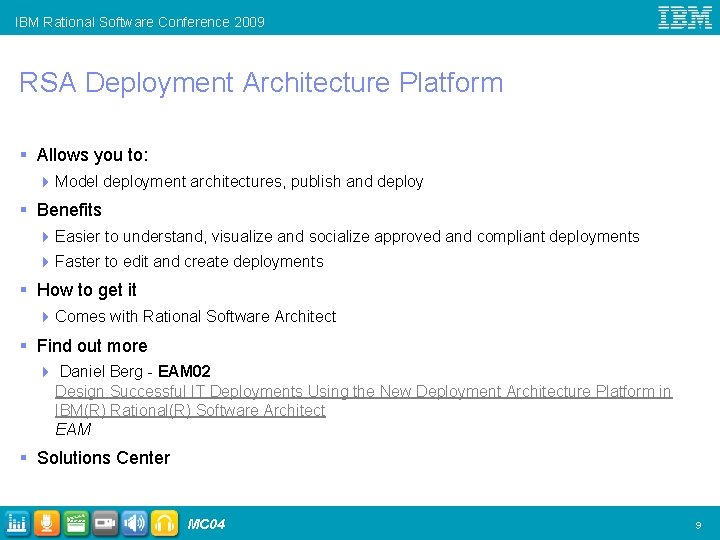Click the IBM logo

tap(685, 17)
